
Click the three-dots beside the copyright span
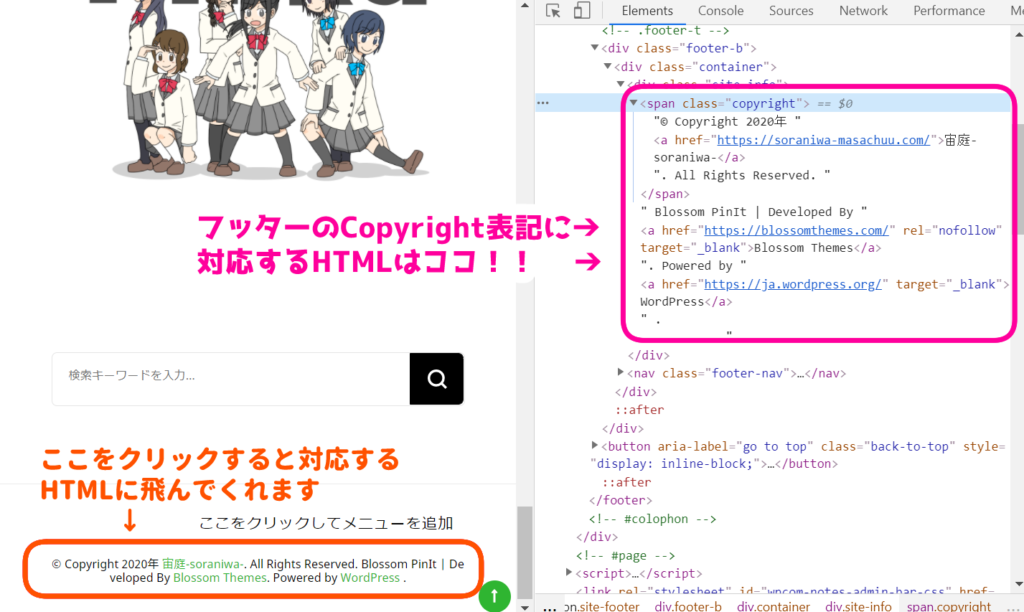coord(543,103)
